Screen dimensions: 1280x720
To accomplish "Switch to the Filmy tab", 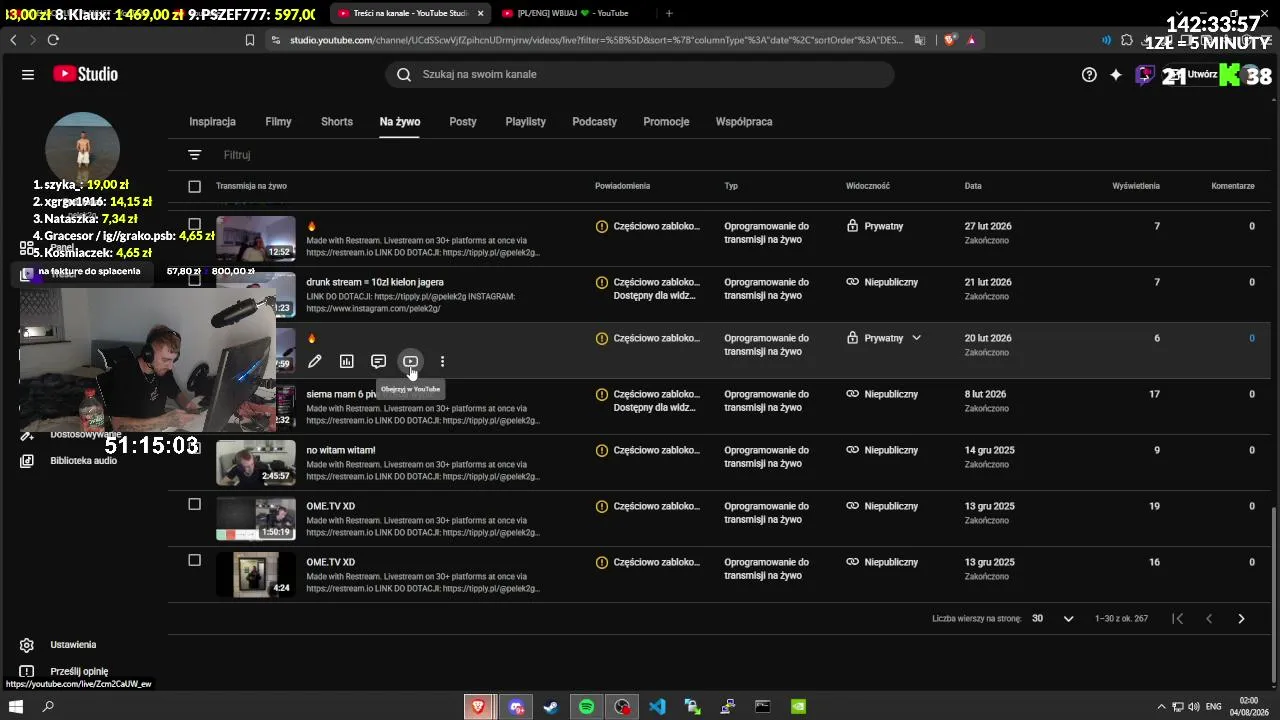I will point(279,122).
